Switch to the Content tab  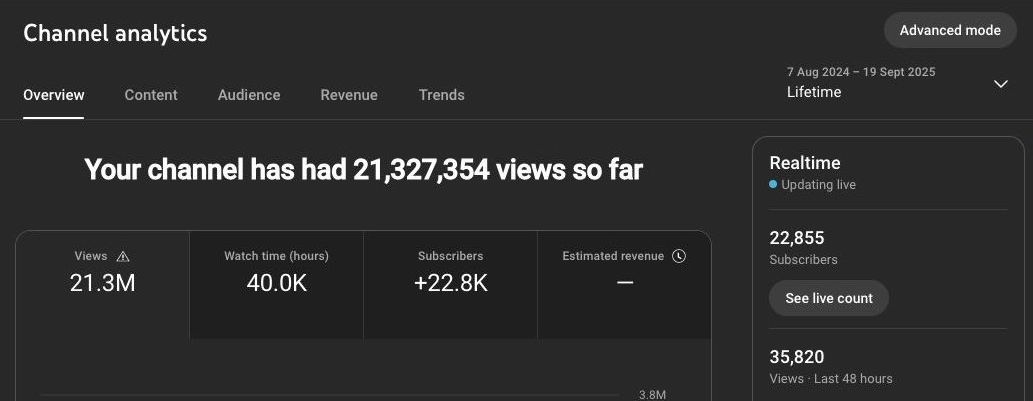151,95
